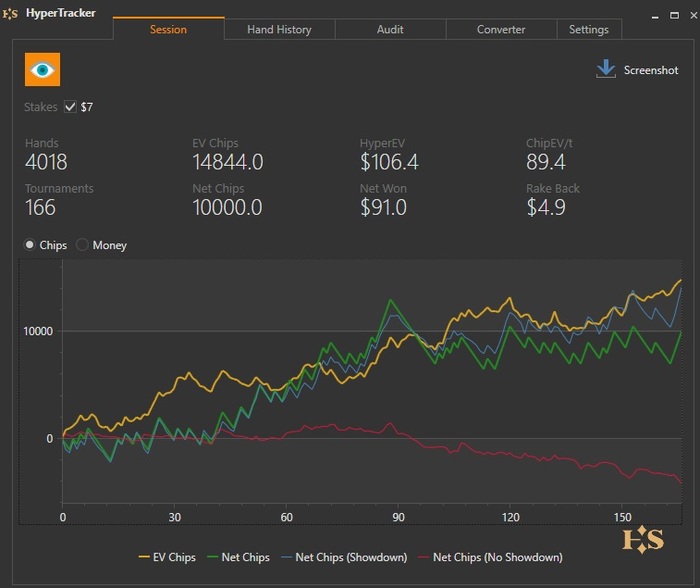The width and height of the screenshot is (700, 588).
Task: Toggle the orange eye visibility button
Action: click(x=42, y=70)
